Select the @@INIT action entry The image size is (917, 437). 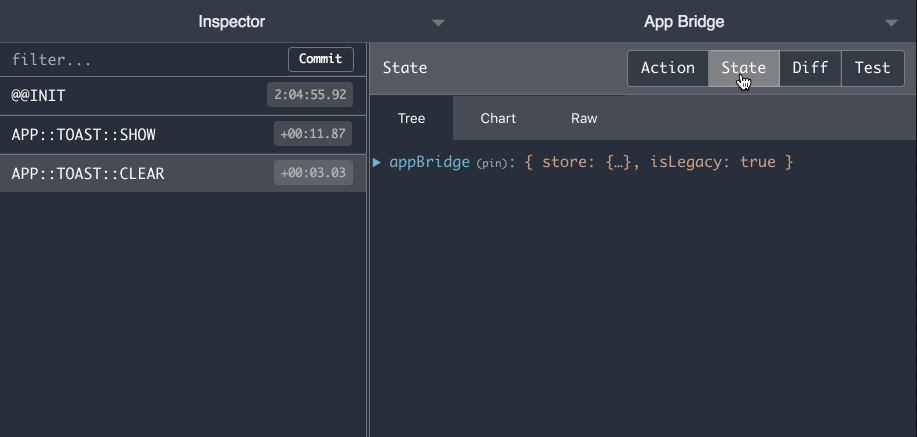point(183,95)
